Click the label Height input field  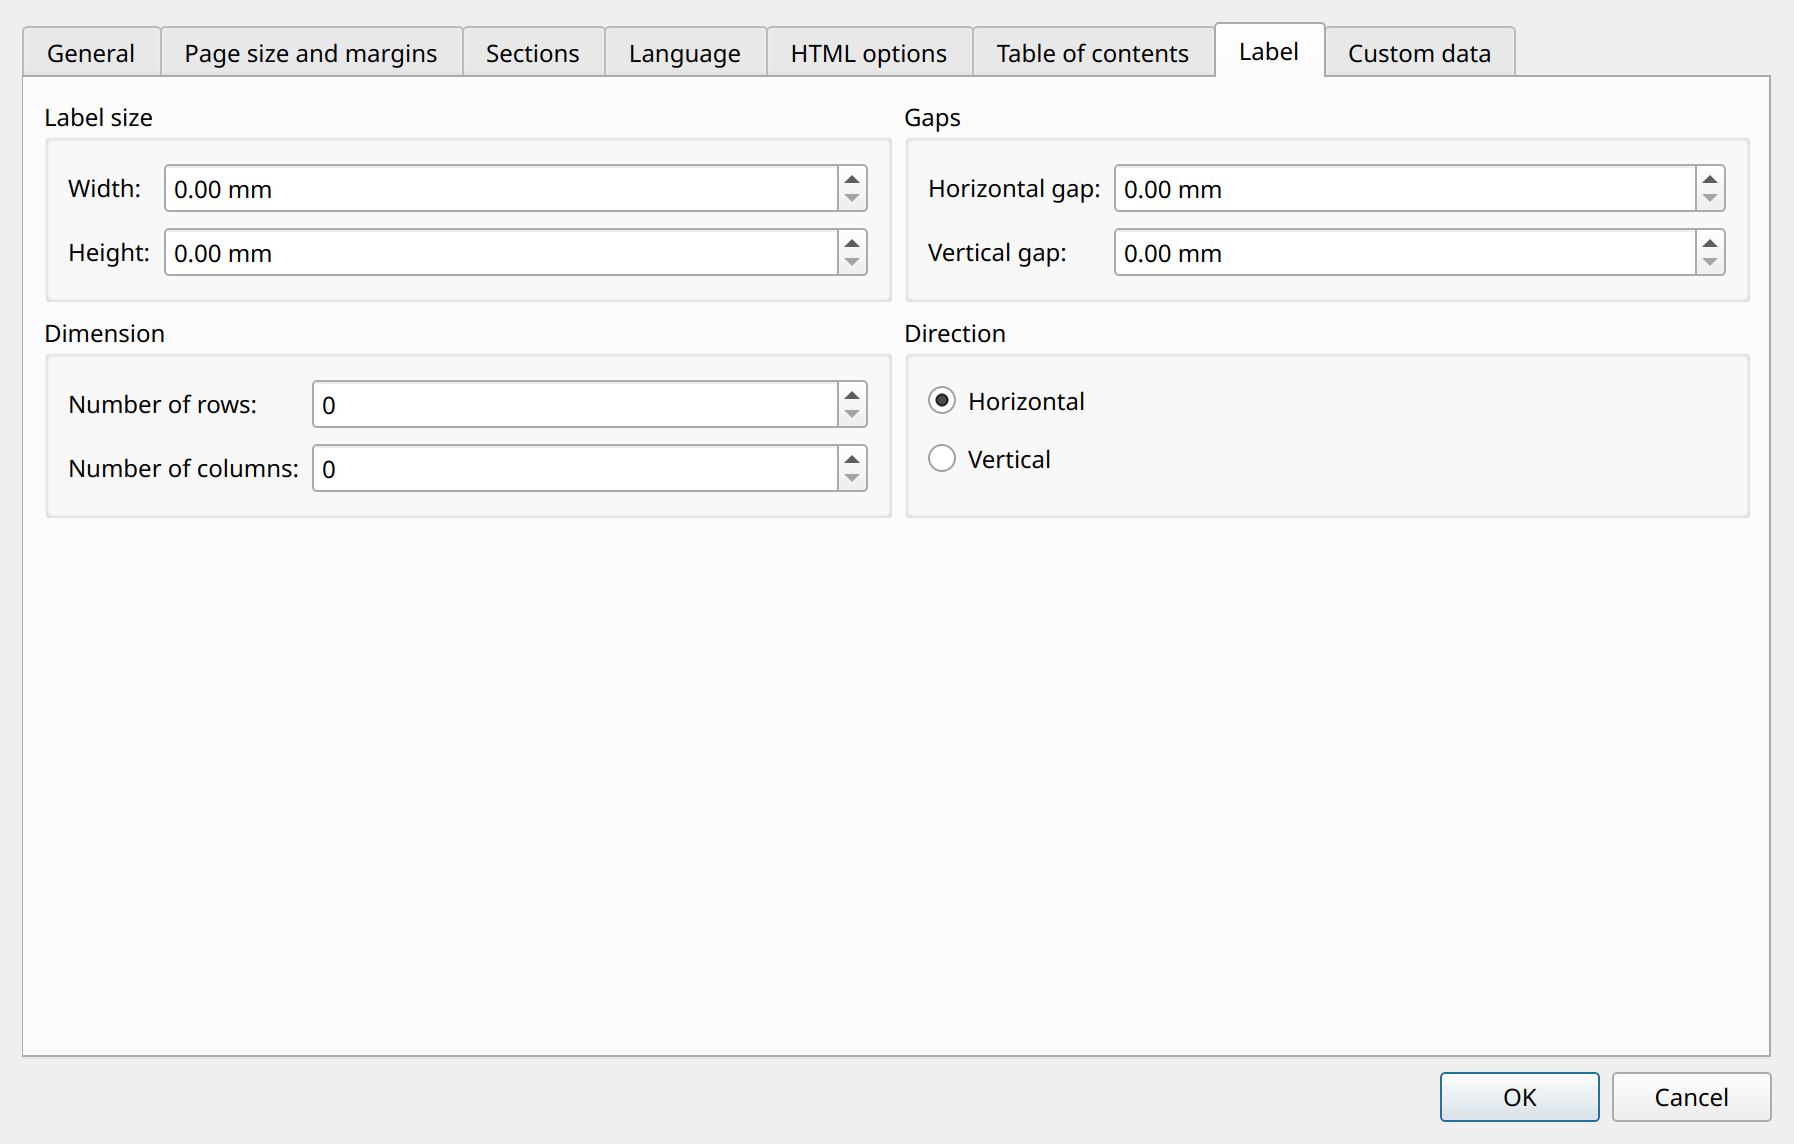click(x=501, y=252)
